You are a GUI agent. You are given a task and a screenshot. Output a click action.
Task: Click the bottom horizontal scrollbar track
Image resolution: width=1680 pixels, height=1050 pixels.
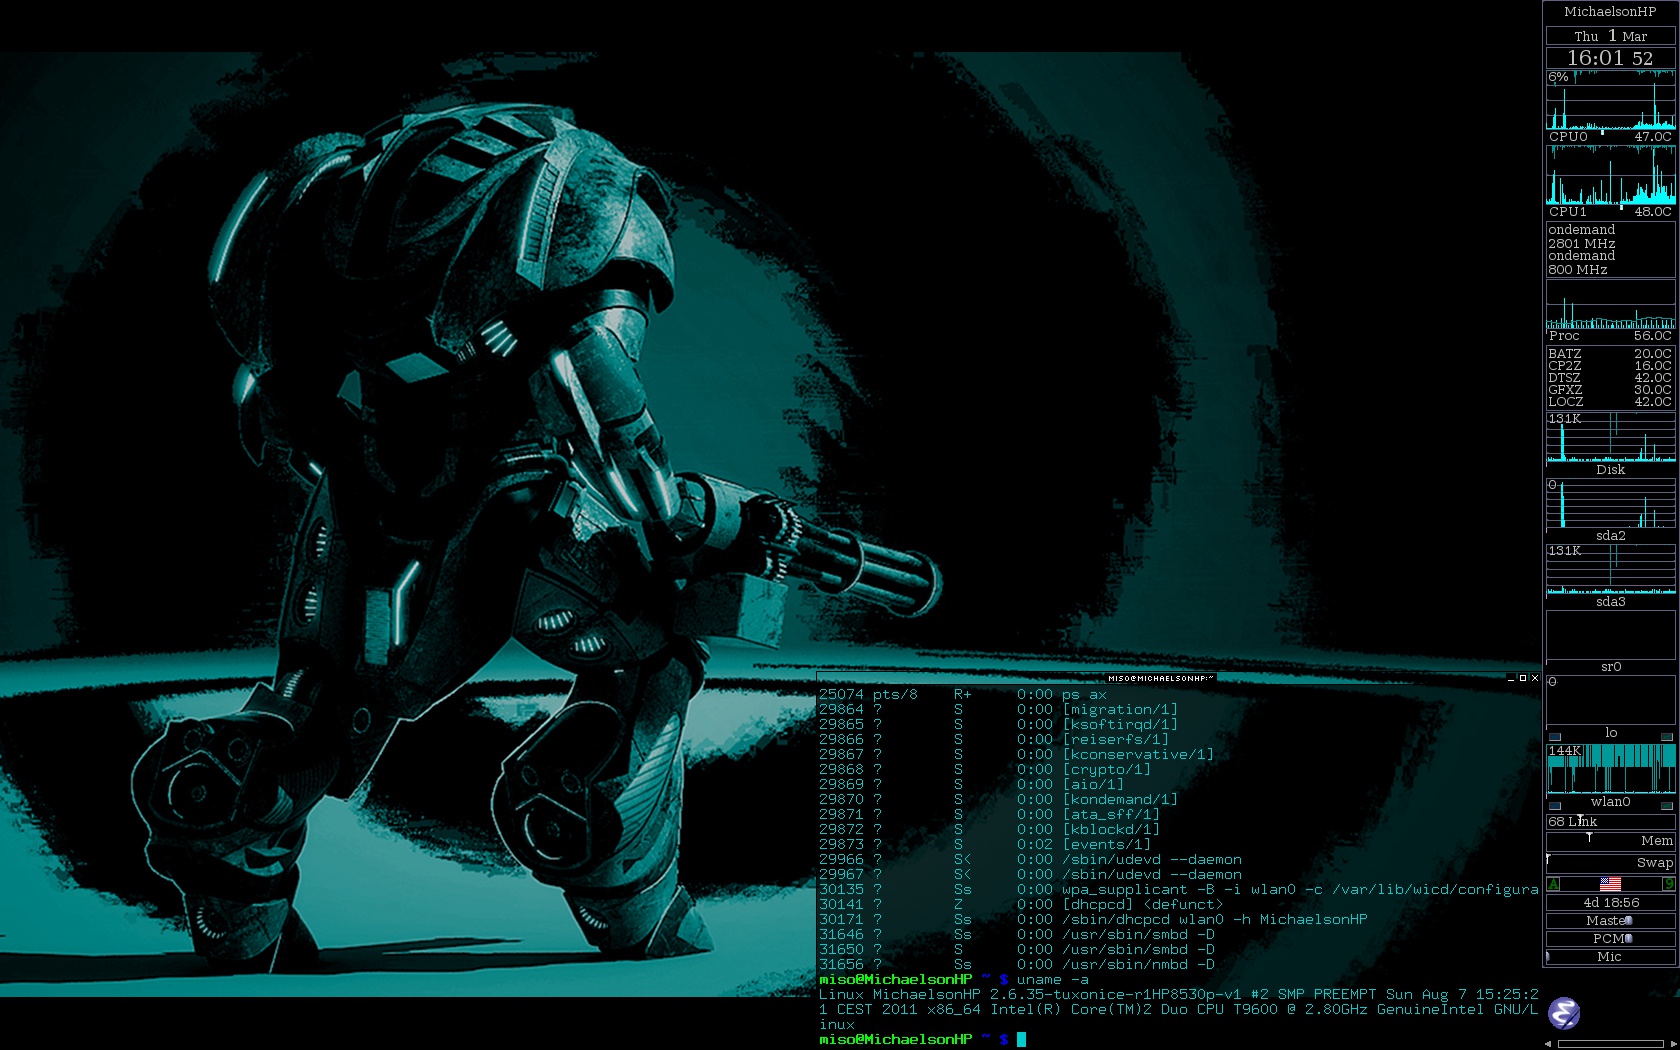pos(1611,1044)
